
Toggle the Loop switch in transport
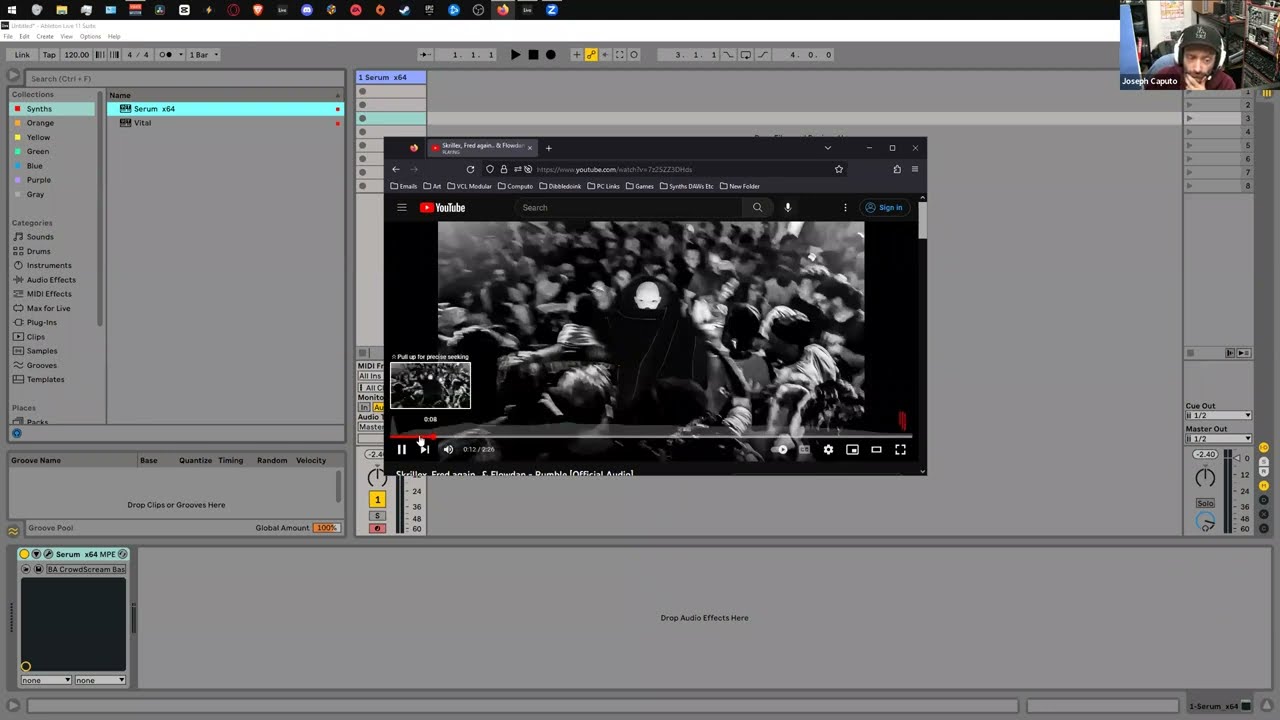[745, 55]
